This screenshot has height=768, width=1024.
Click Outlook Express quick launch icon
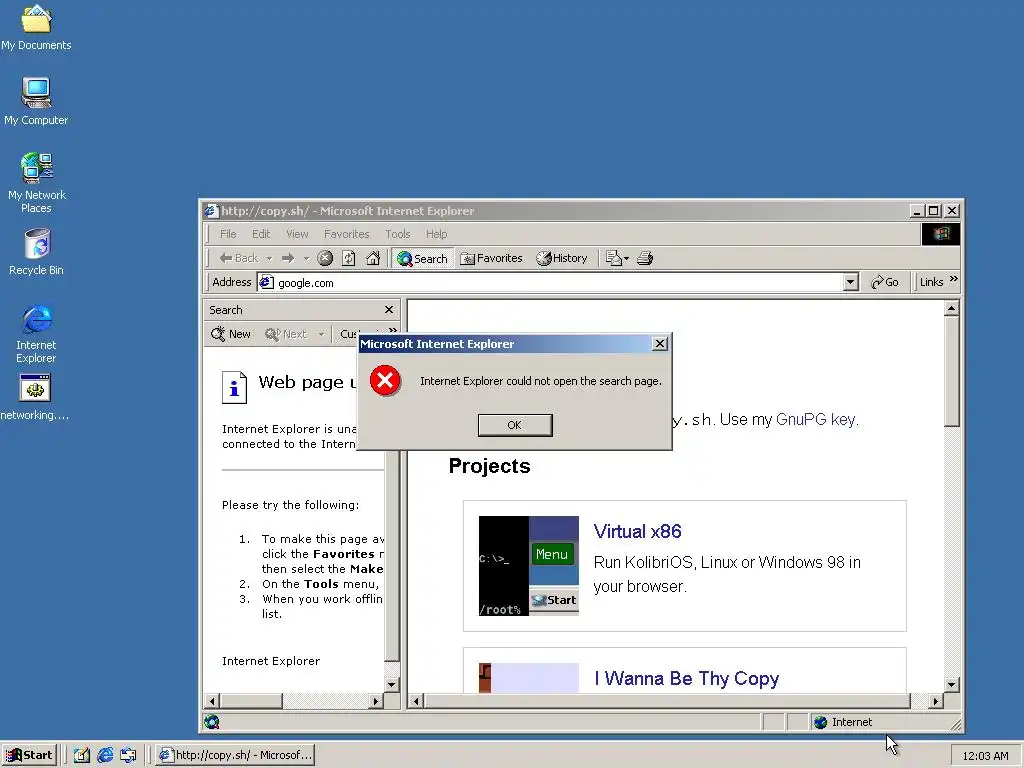click(x=128, y=755)
